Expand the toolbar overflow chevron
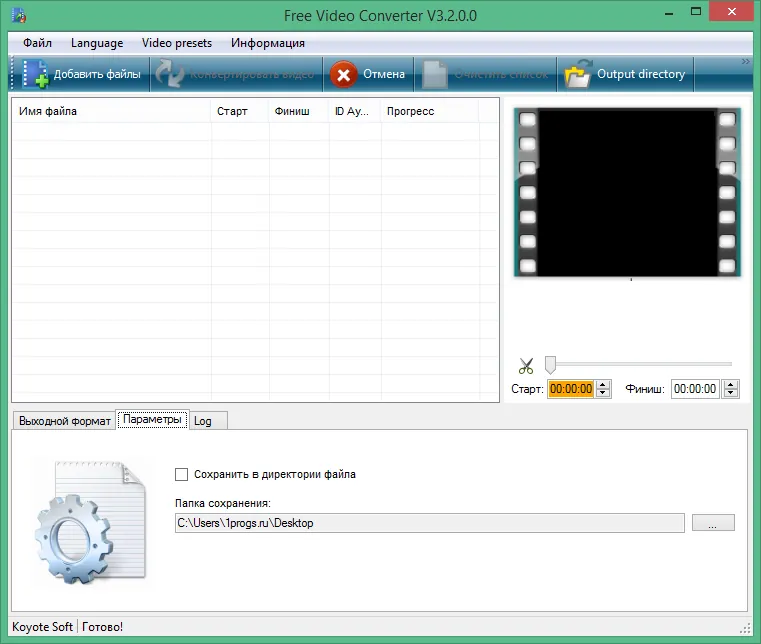This screenshot has height=644, width=761. coord(745,62)
